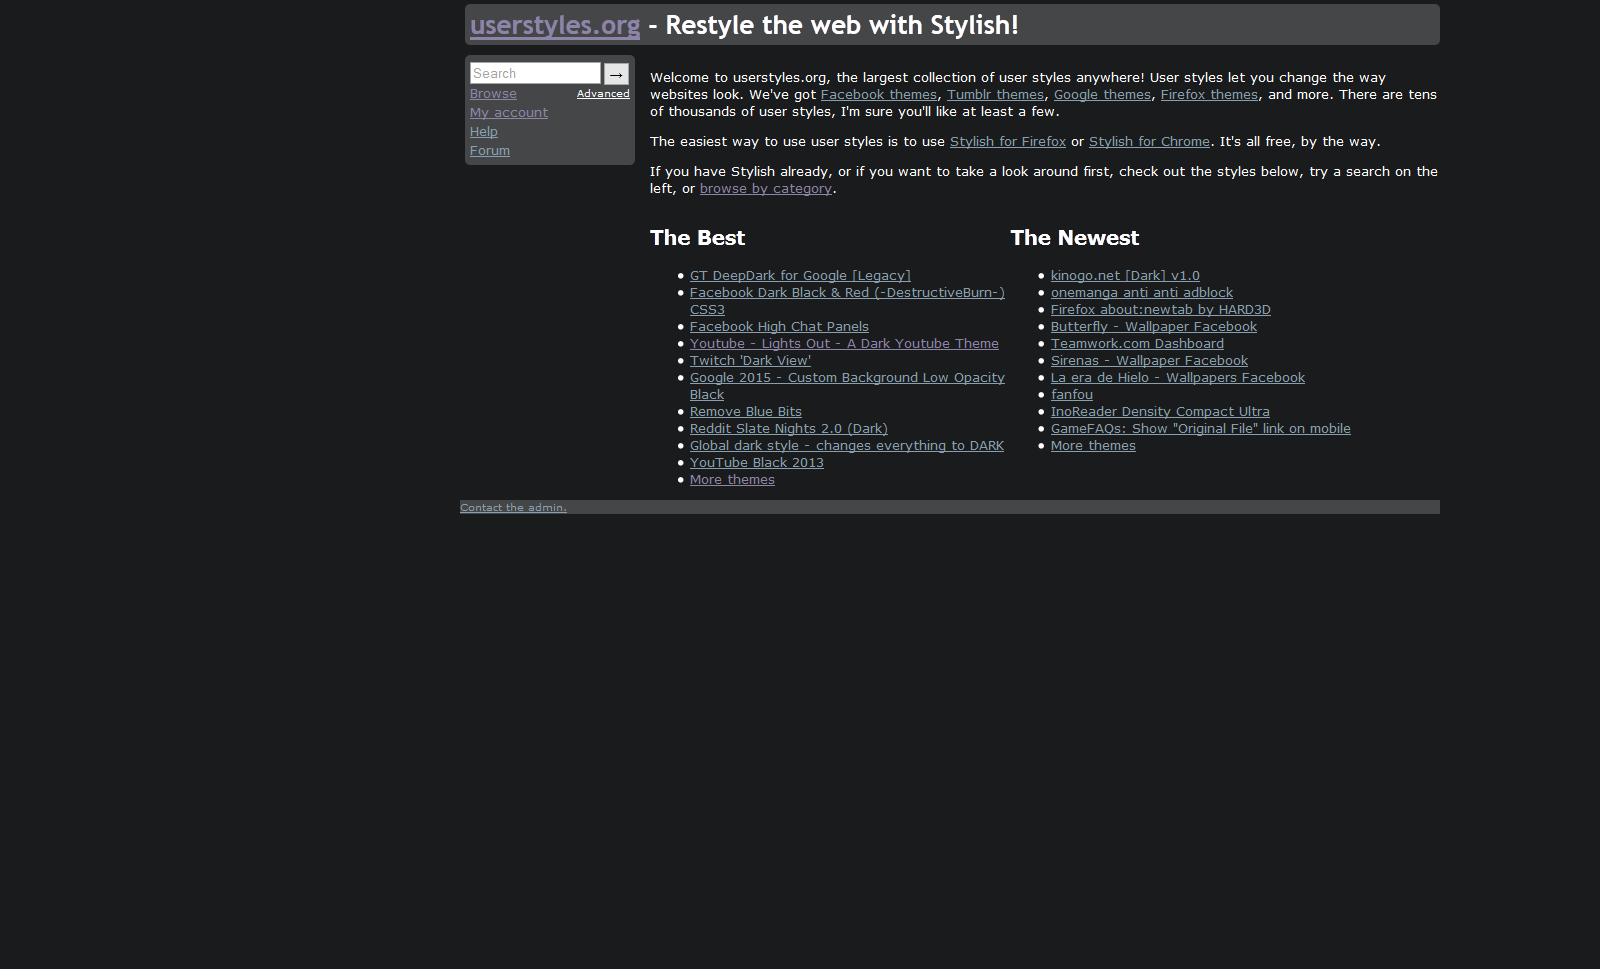Image resolution: width=1600 pixels, height=969 pixels.
Task: Open Sirenas - Wallpaper Facebook style
Action: [x=1149, y=361]
